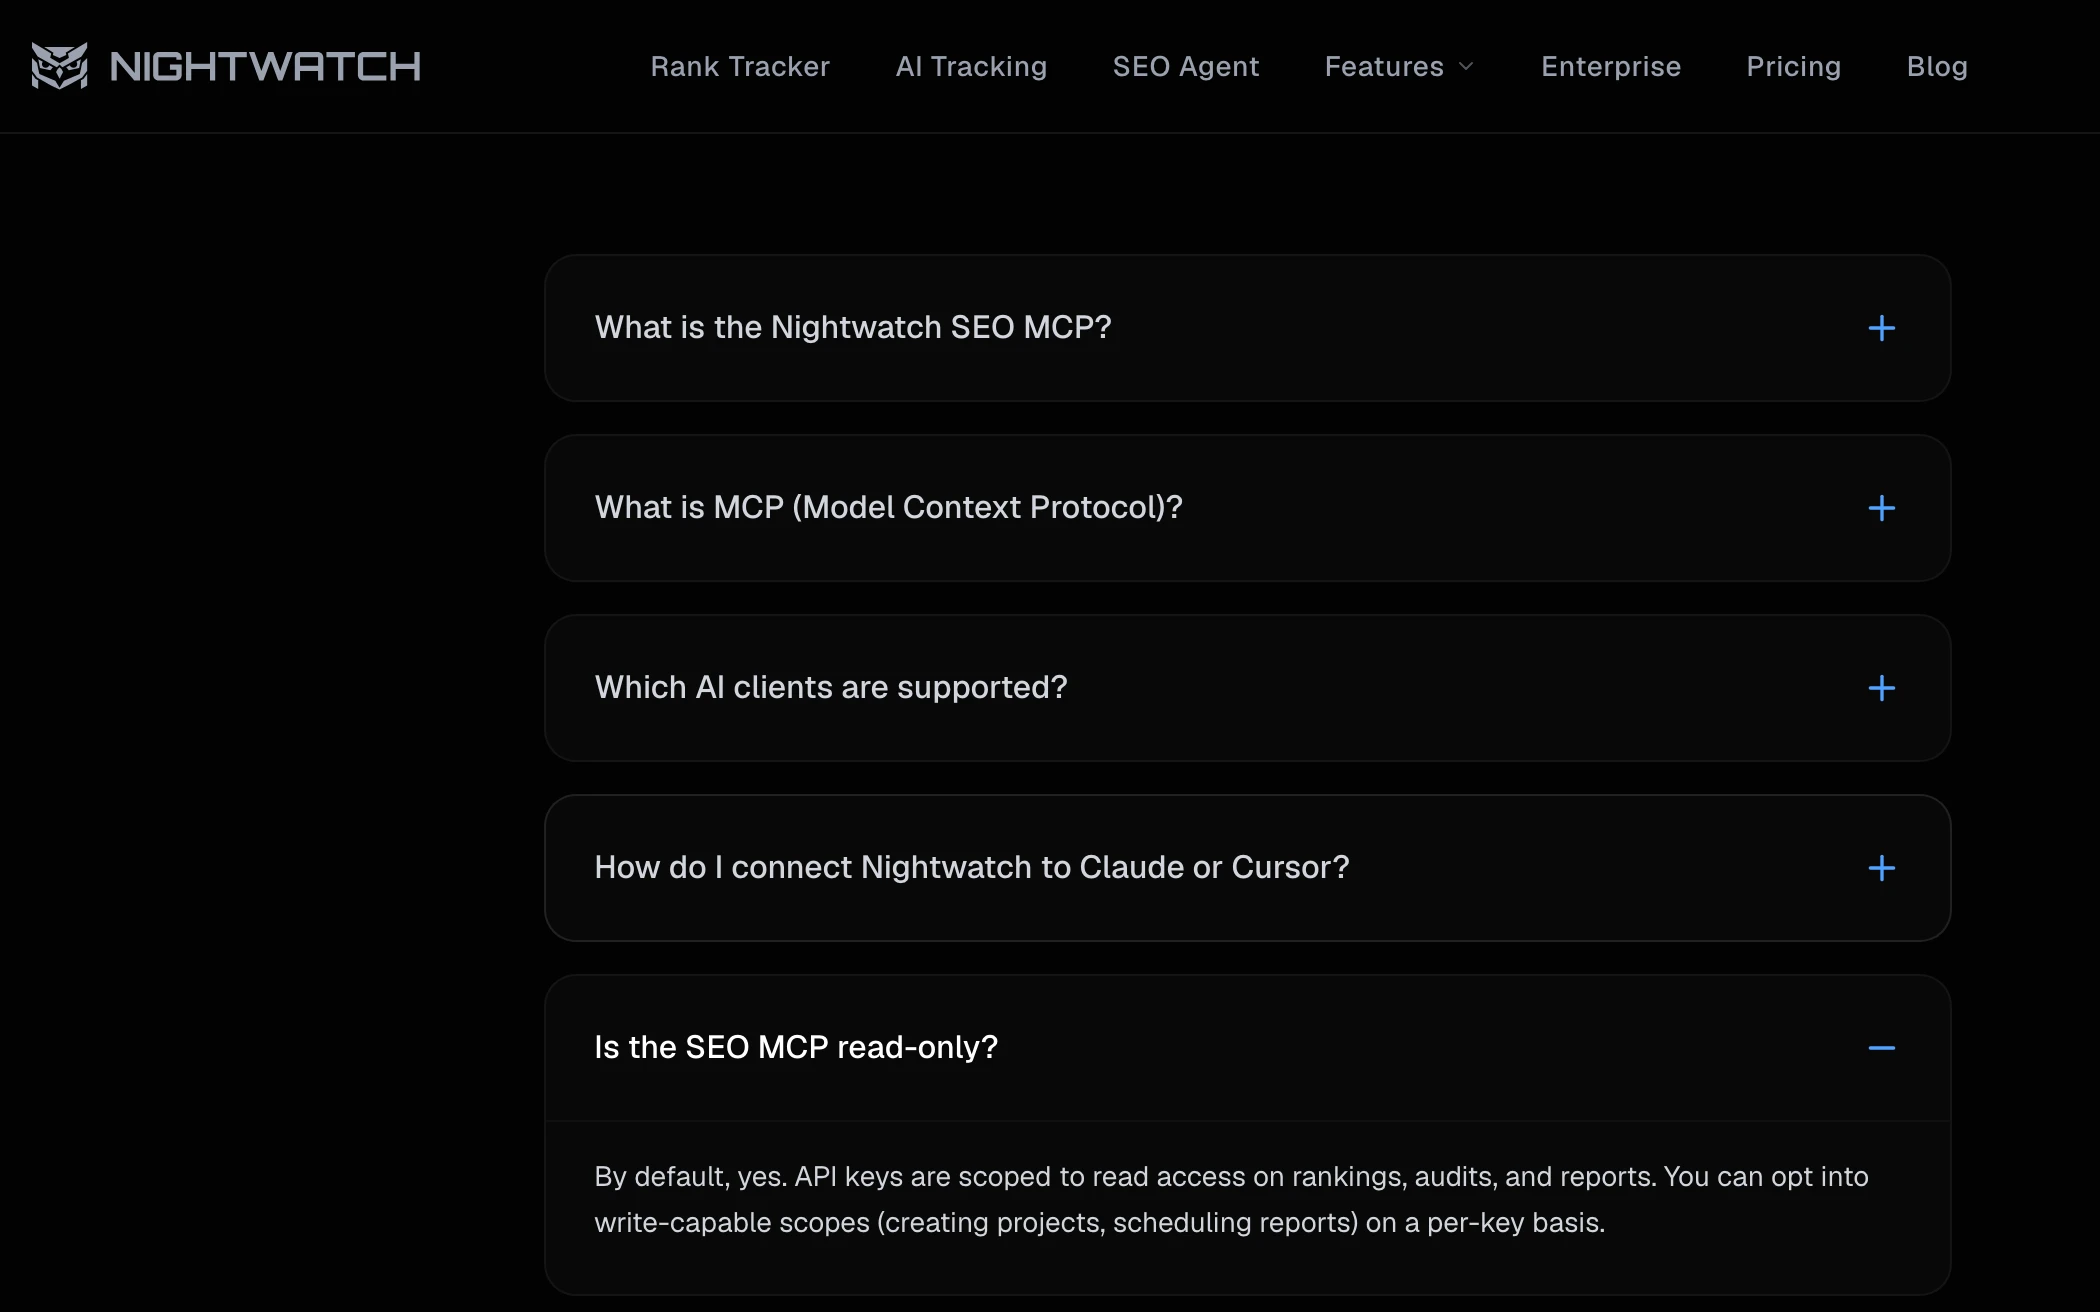Viewport: 2100px width, 1312px height.
Task: Click plus icon for Nightwatch SEO MCP question
Action: click(x=1881, y=328)
